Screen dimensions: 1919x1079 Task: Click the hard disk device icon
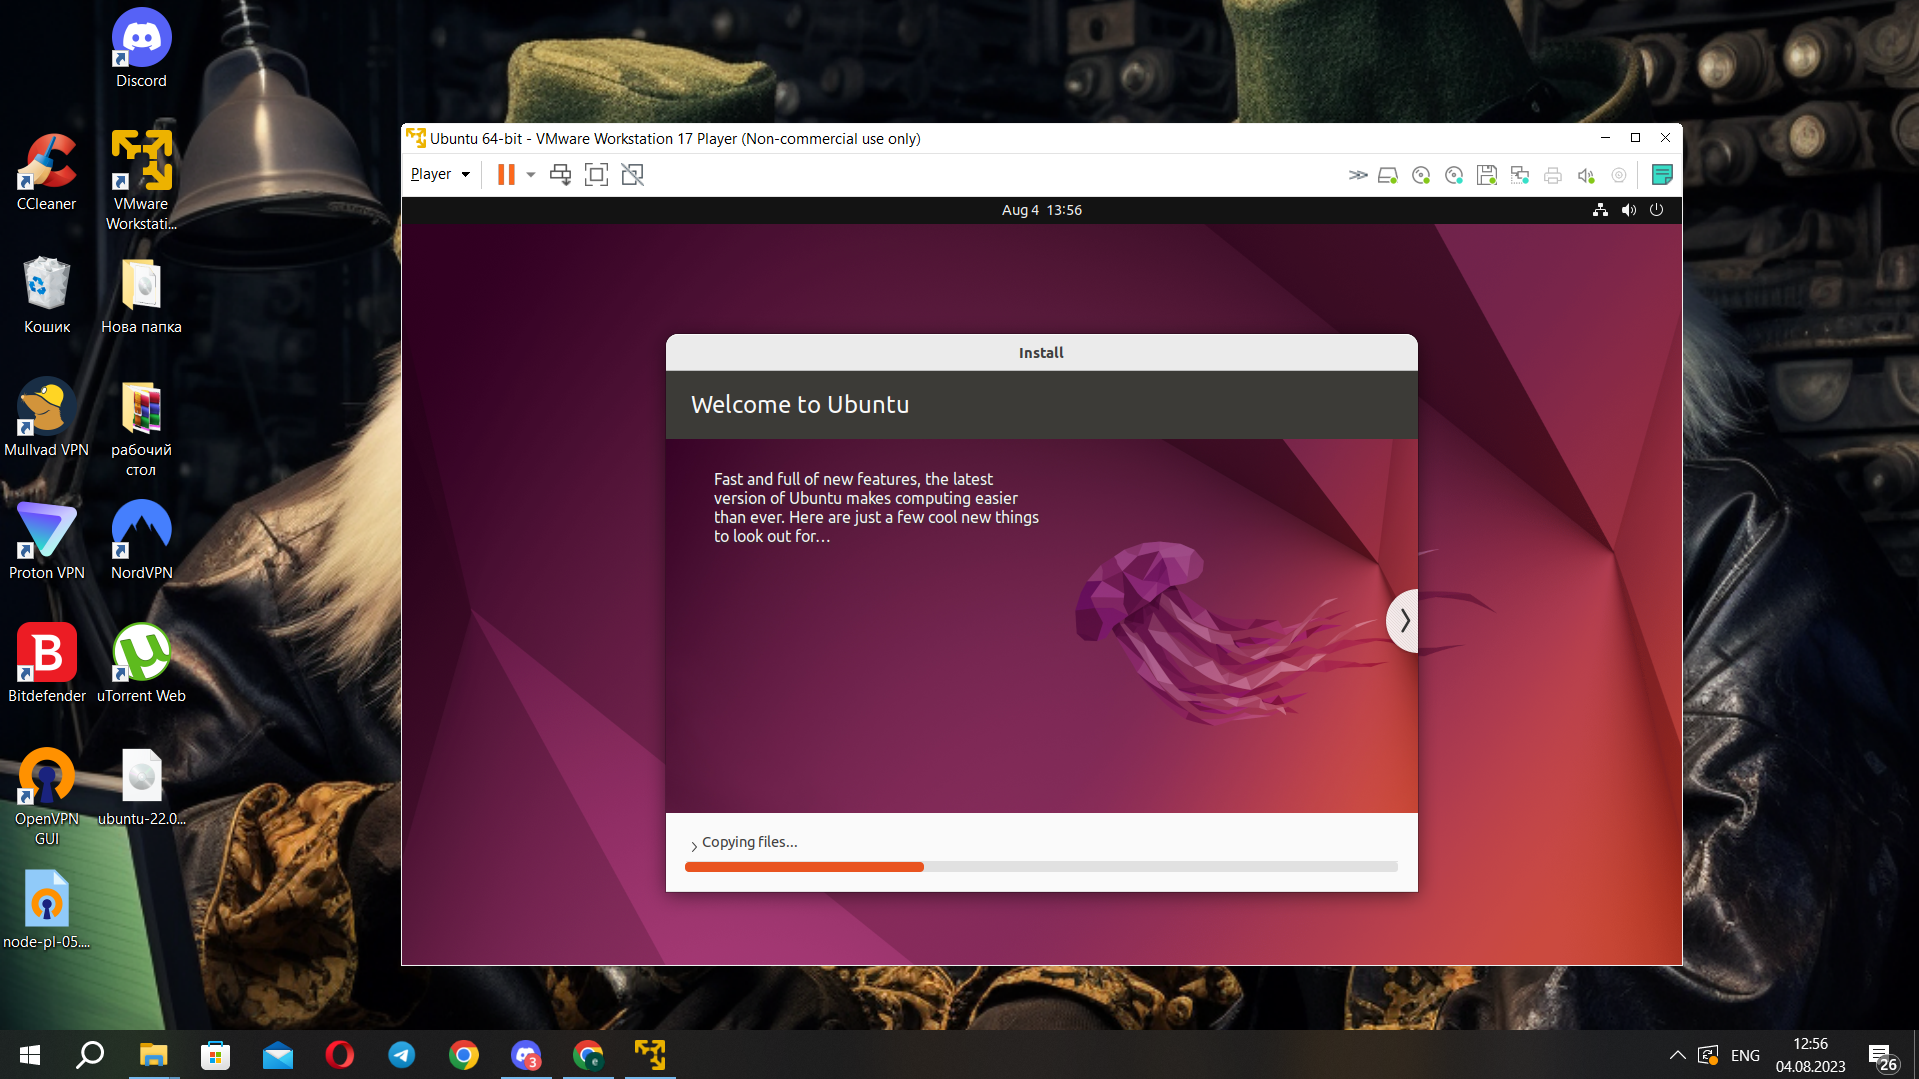(1387, 176)
